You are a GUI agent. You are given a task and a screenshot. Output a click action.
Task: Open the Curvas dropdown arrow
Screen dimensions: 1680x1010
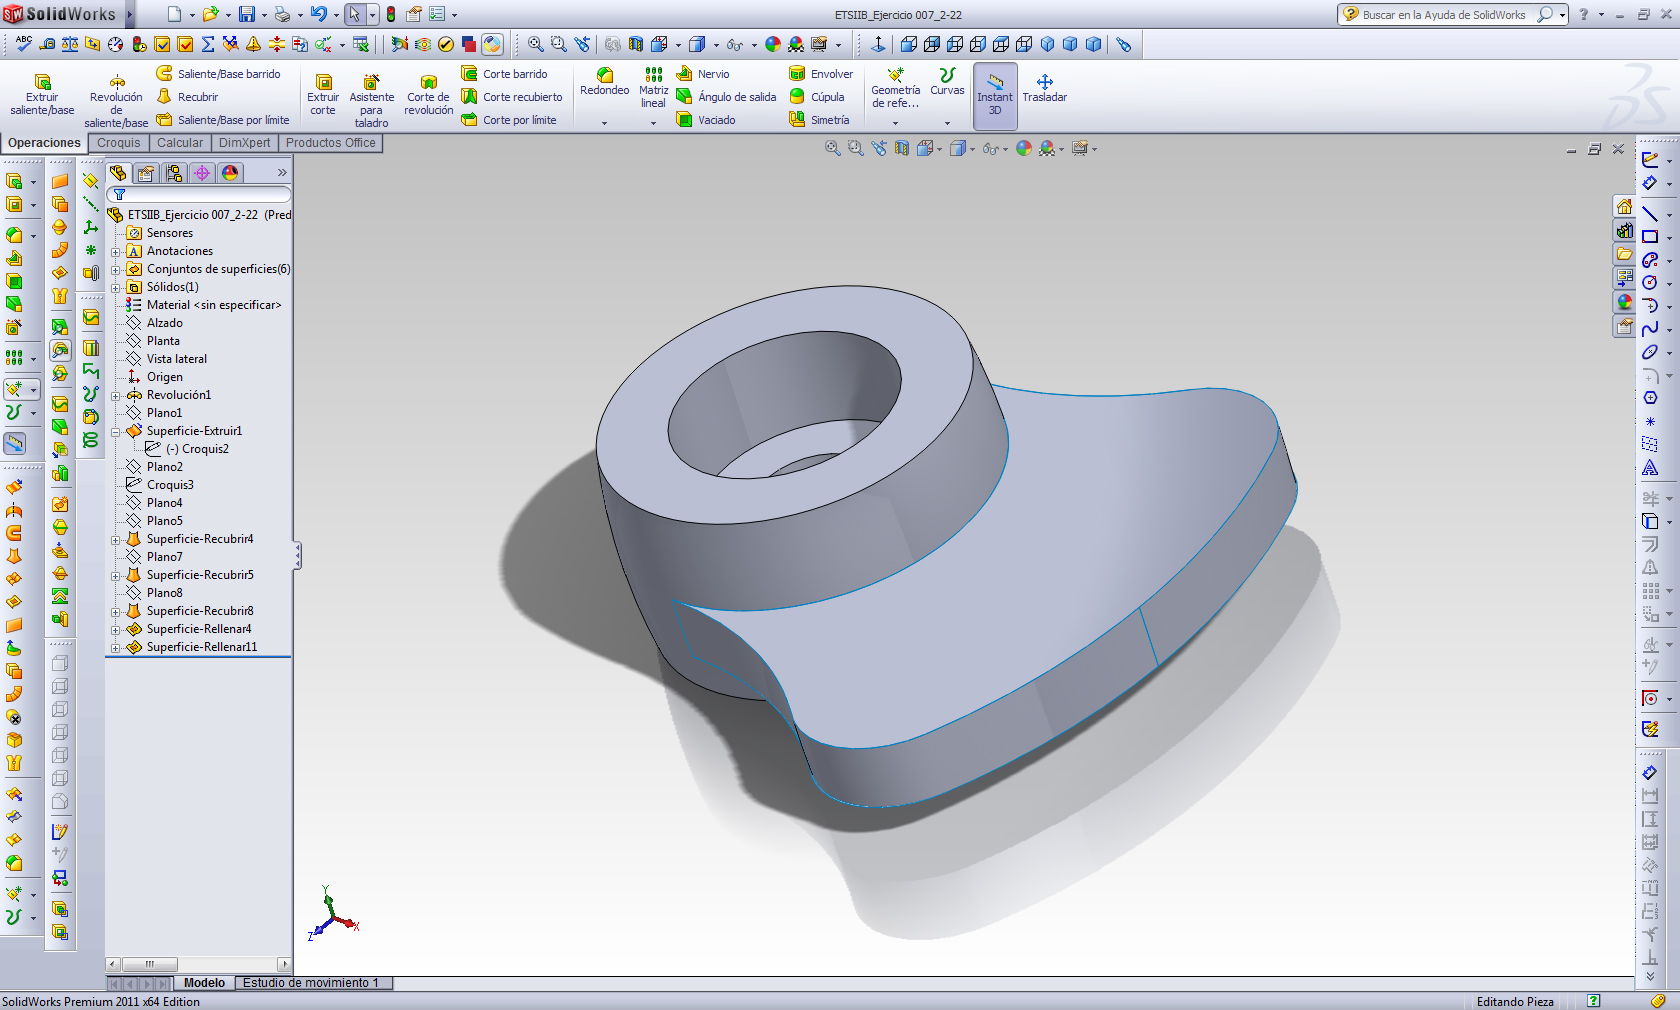point(947,123)
